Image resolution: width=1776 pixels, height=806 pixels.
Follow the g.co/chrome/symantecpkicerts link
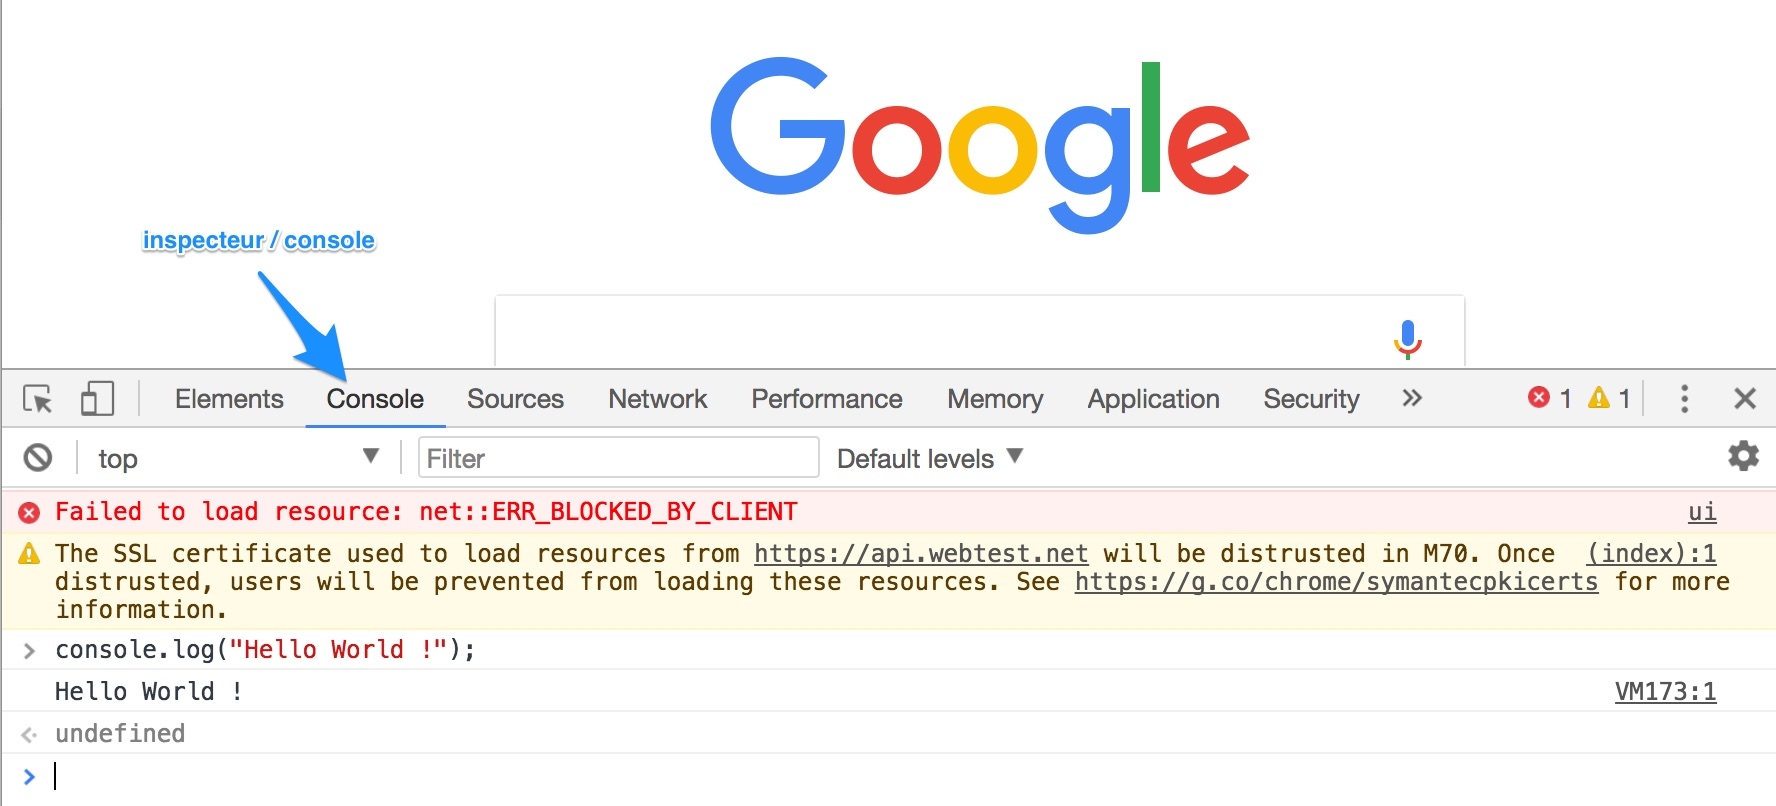click(1336, 582)
